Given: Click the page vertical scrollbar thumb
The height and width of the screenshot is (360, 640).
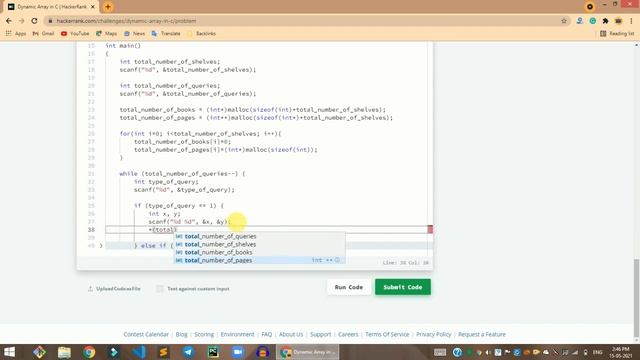Looking at the screenshot, I should pos(636,299).
